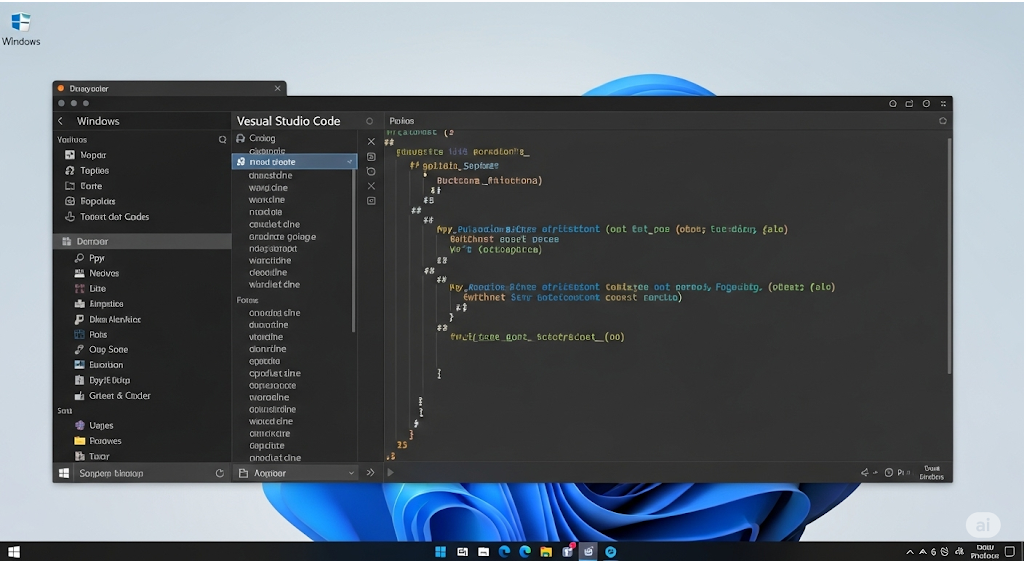Click the run triangle icon at bottom of editor
The height and width of the screenshot is (562, 1026).
[x=390, y=473]
